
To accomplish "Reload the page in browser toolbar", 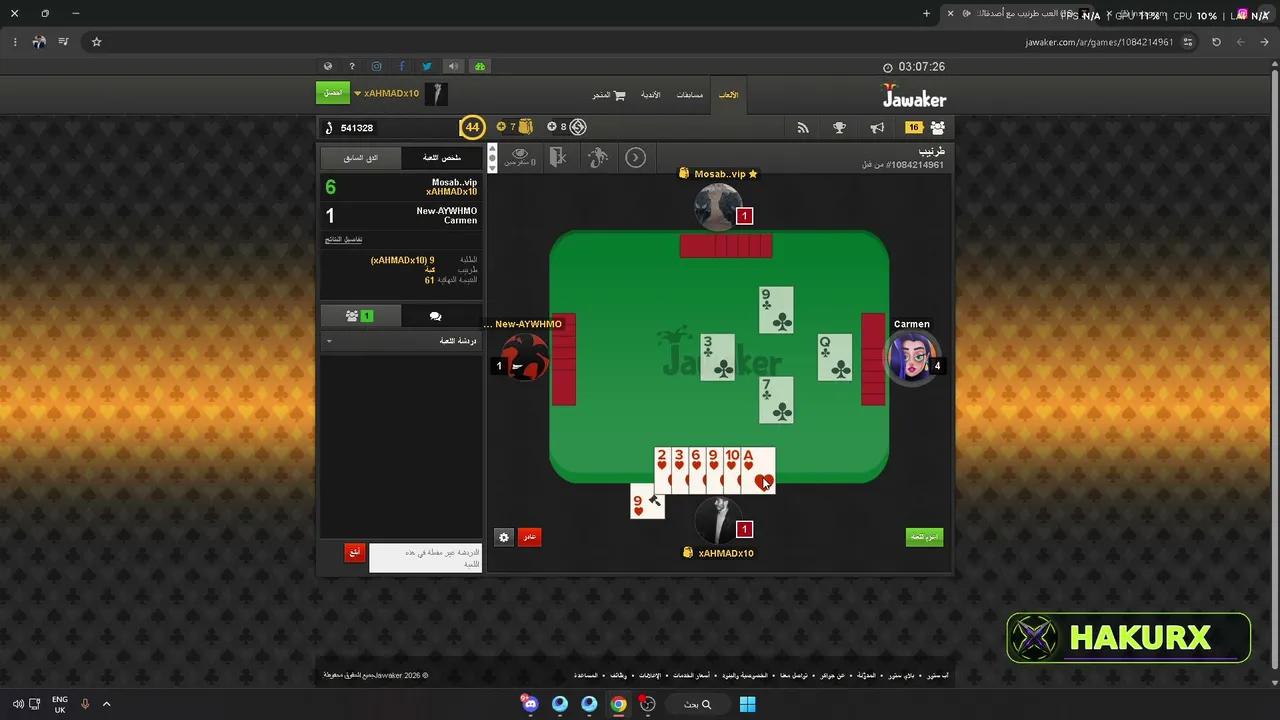I will [x=1216, y=42].
